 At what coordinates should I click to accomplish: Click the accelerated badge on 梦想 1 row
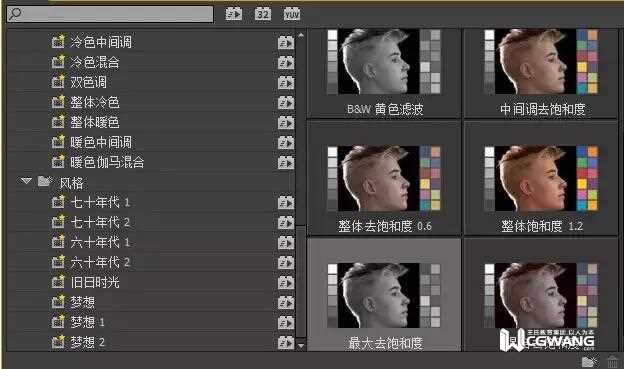click(x=286, y=322)
